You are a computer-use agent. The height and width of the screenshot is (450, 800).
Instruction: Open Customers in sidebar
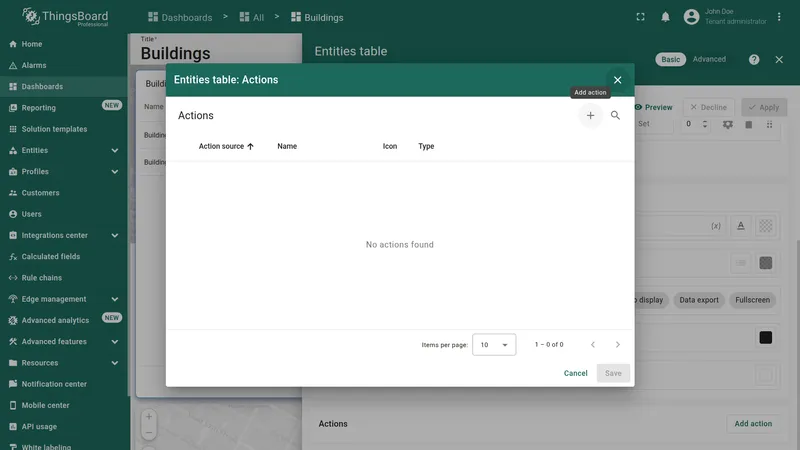tap(63, 193)
